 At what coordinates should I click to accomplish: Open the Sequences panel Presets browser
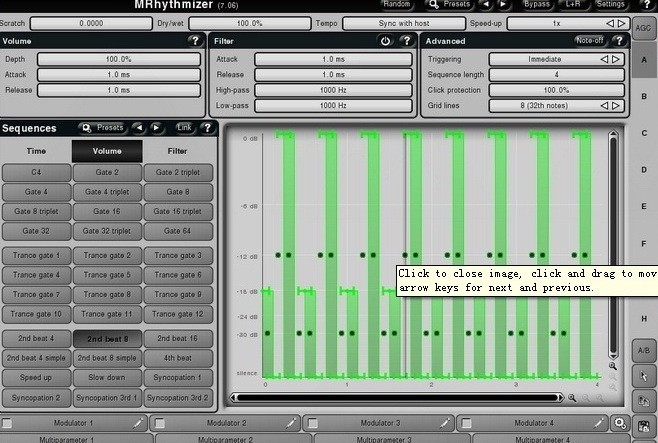103,128
